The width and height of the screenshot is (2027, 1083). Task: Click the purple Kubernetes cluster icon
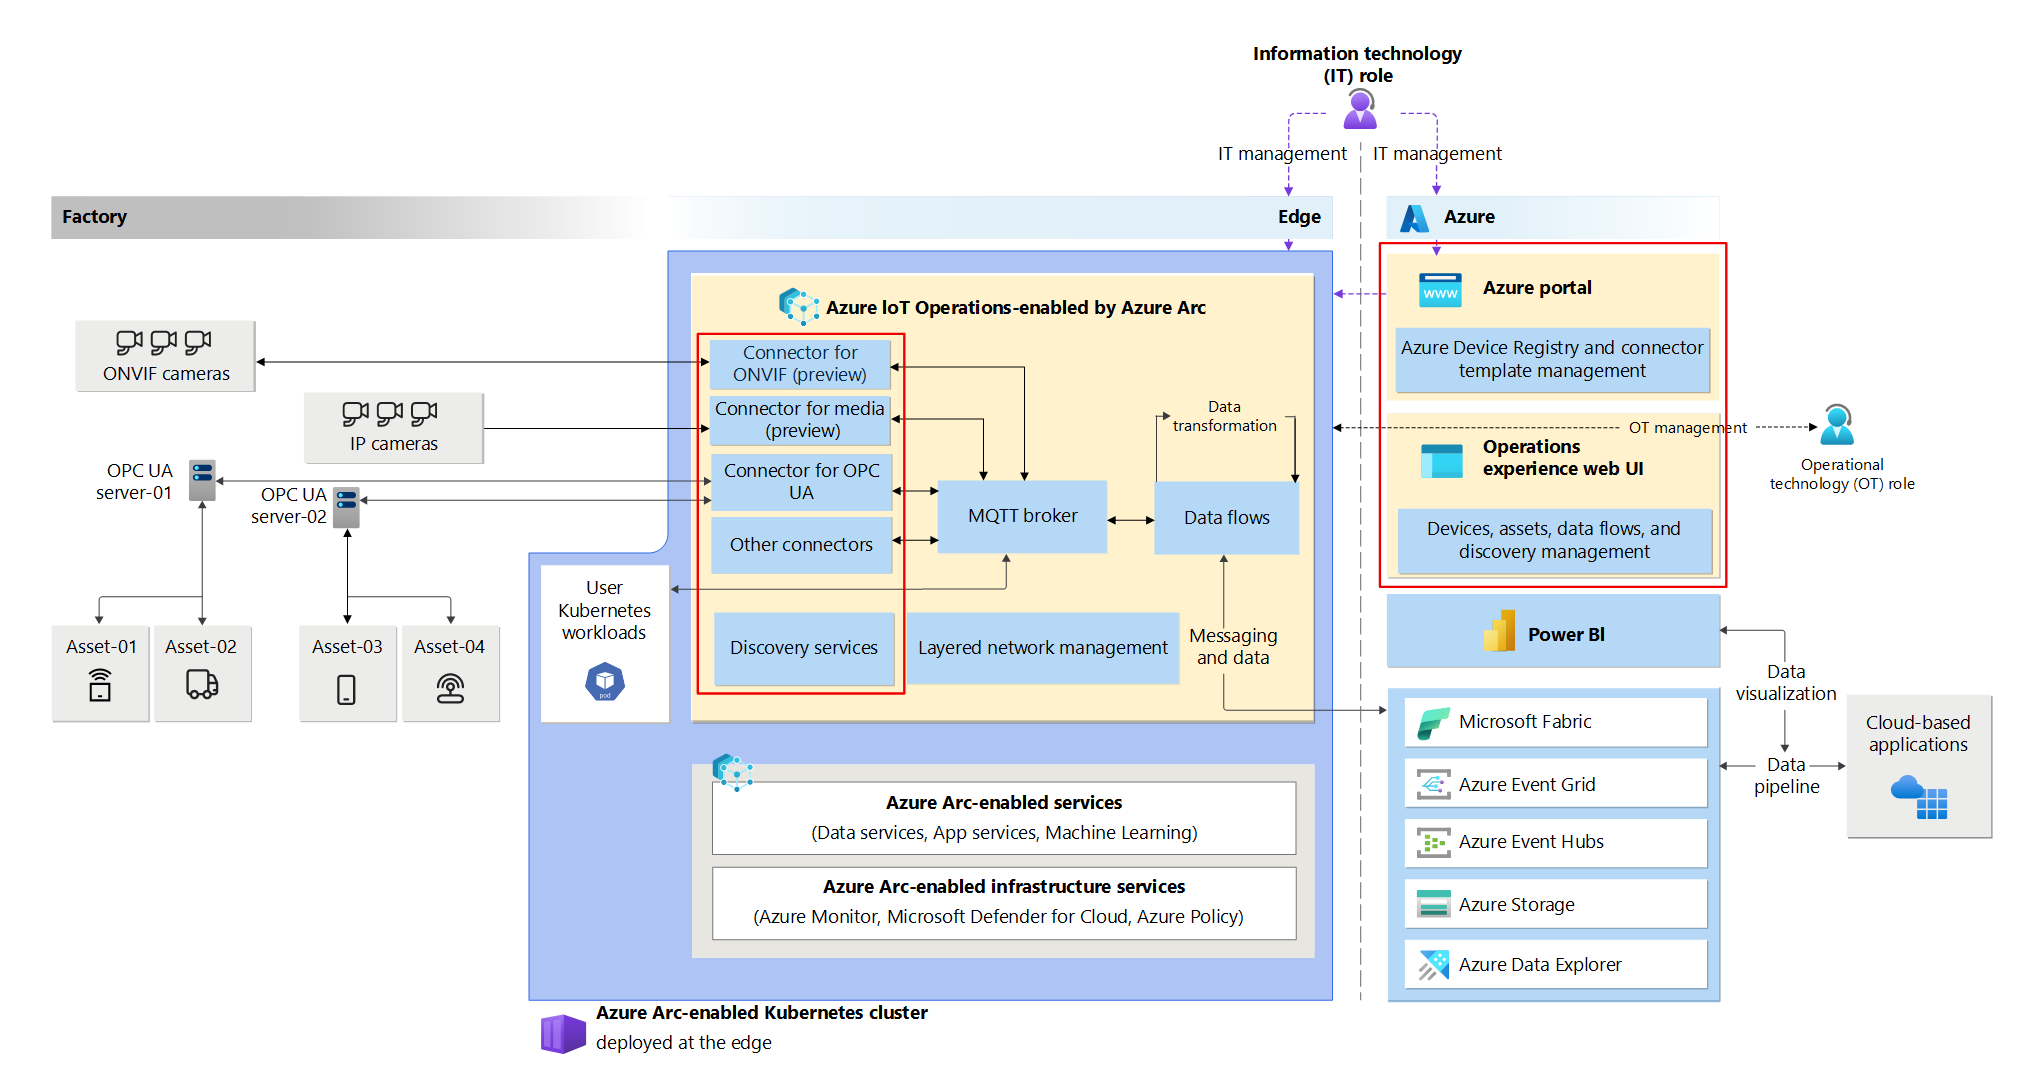tap(563, 1033)
